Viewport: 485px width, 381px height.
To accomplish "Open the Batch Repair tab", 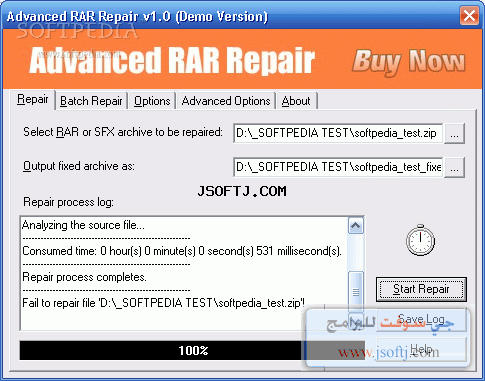I will (x=91, y=101).
